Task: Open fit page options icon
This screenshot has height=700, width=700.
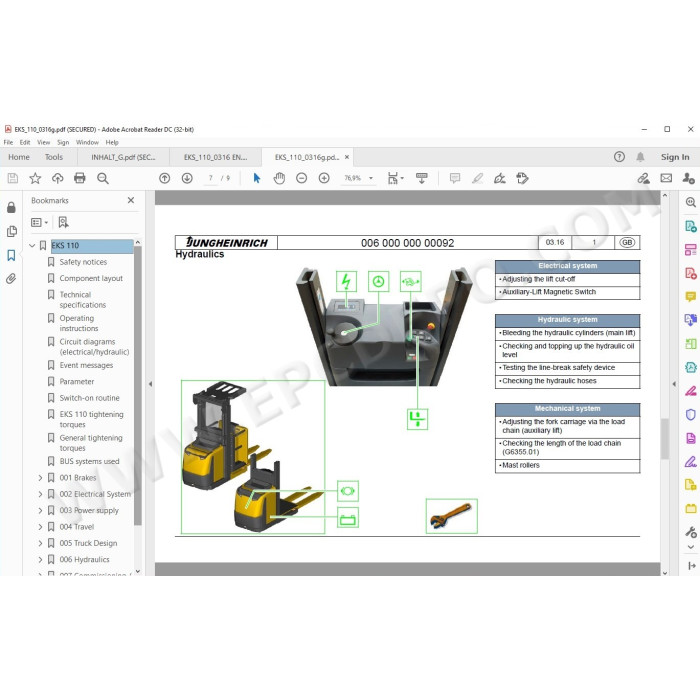Action: pyautogui.click(x=395, y=179)
